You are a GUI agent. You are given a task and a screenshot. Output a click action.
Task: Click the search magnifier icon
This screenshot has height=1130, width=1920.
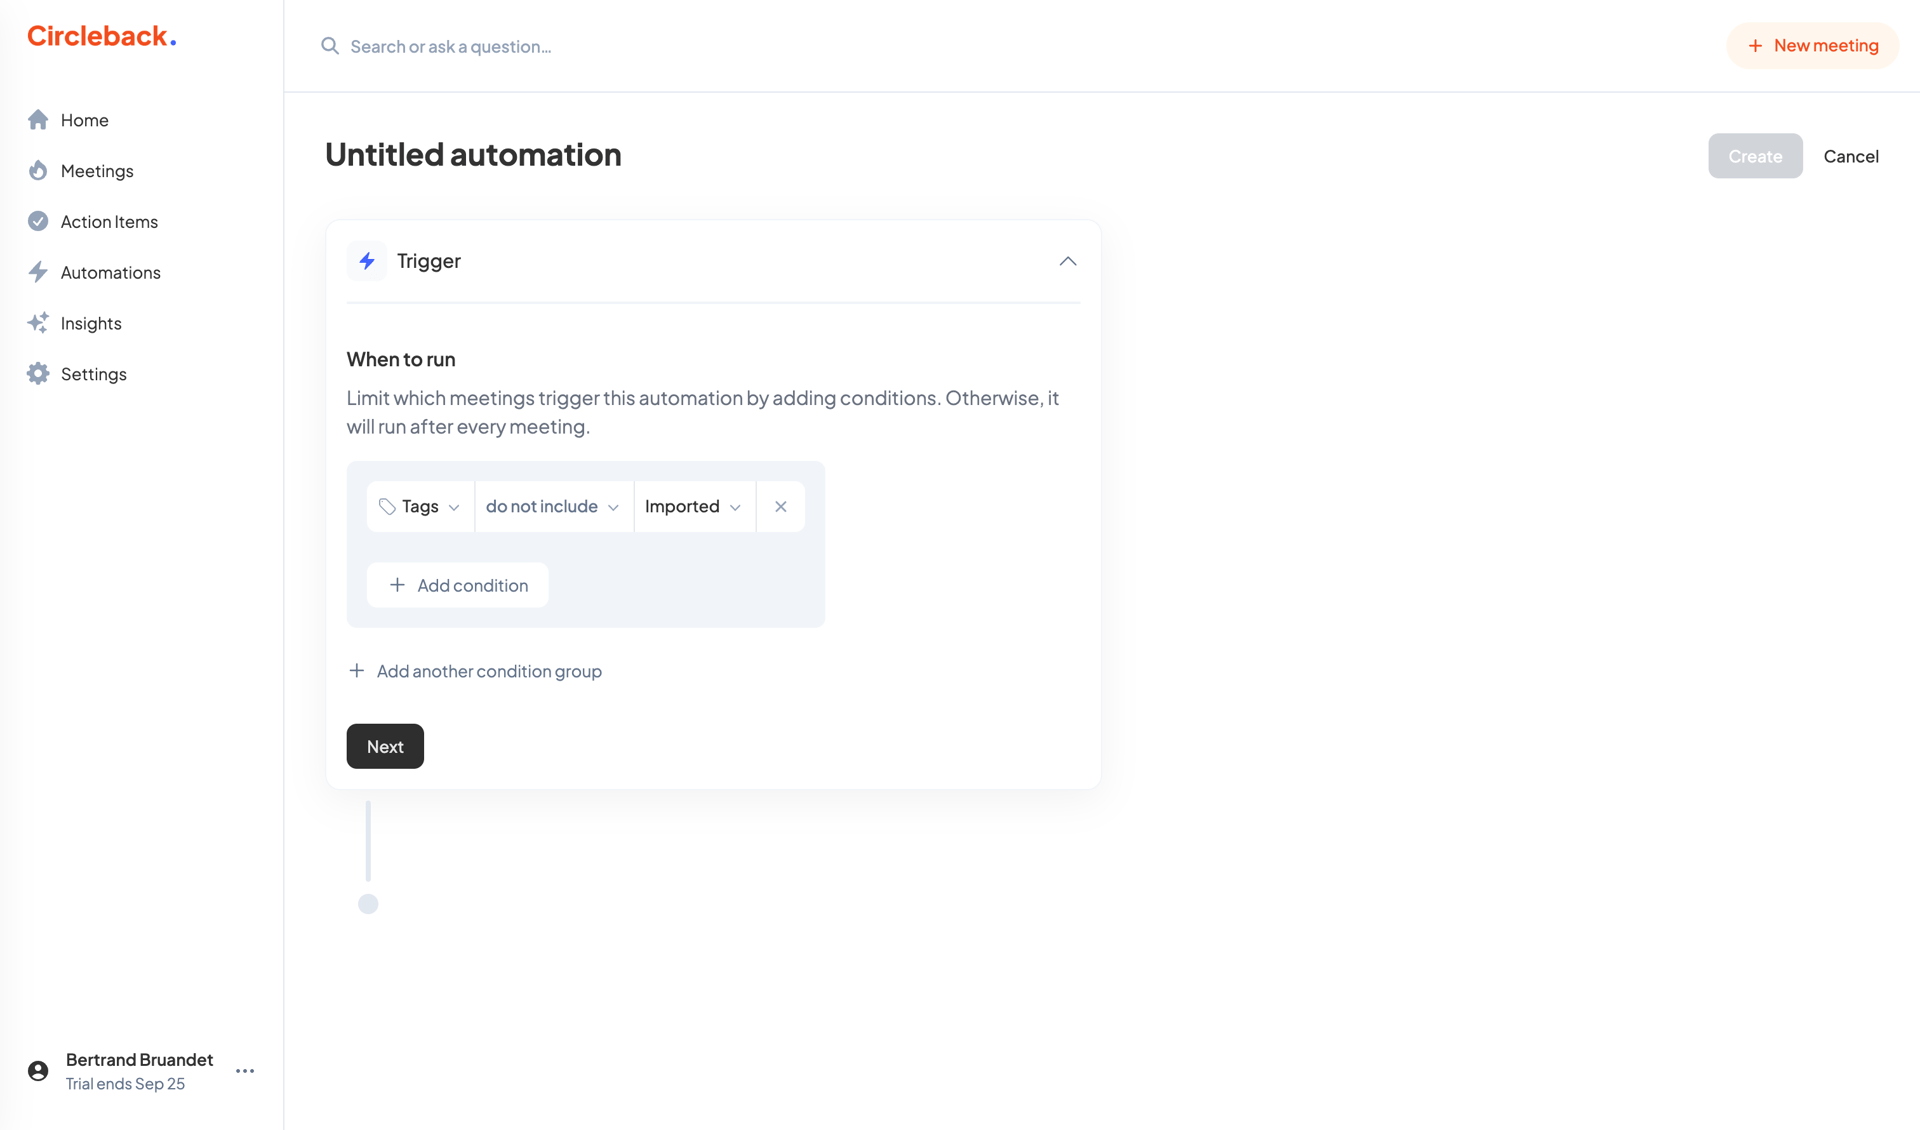329,46
